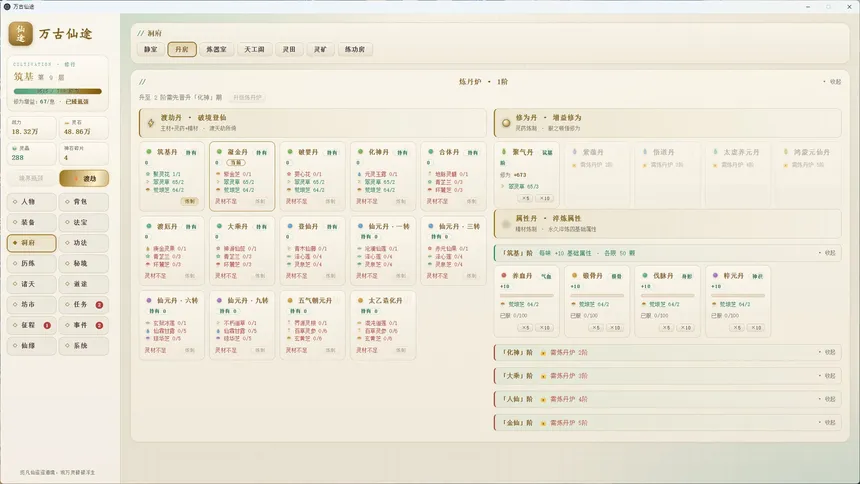Click the blue dot icon on 仙元丹·一转 card
The height and width of the screenshot is (484, 860).
[x=360, y=226]
